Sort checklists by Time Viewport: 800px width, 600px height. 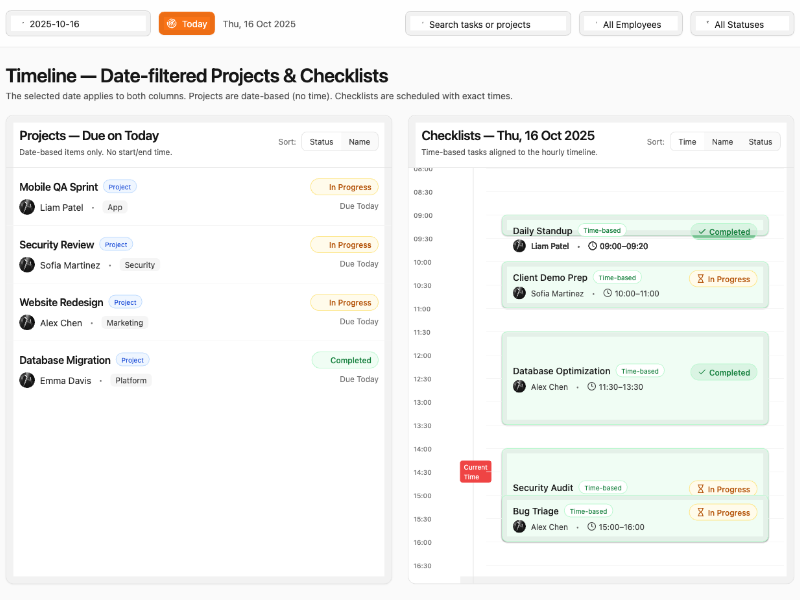point(687,142)
